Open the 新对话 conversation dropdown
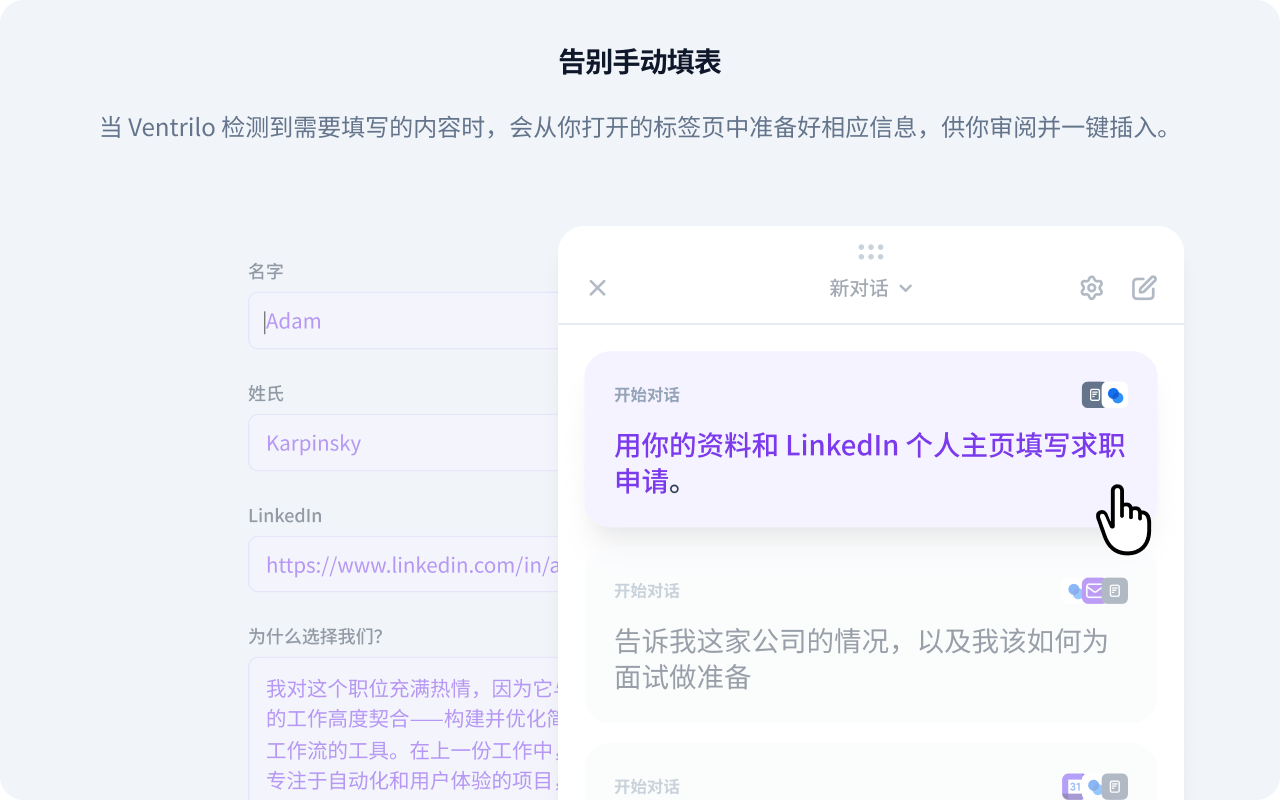Viewport: 1280px width, 800px height. (x=870, y=288)
